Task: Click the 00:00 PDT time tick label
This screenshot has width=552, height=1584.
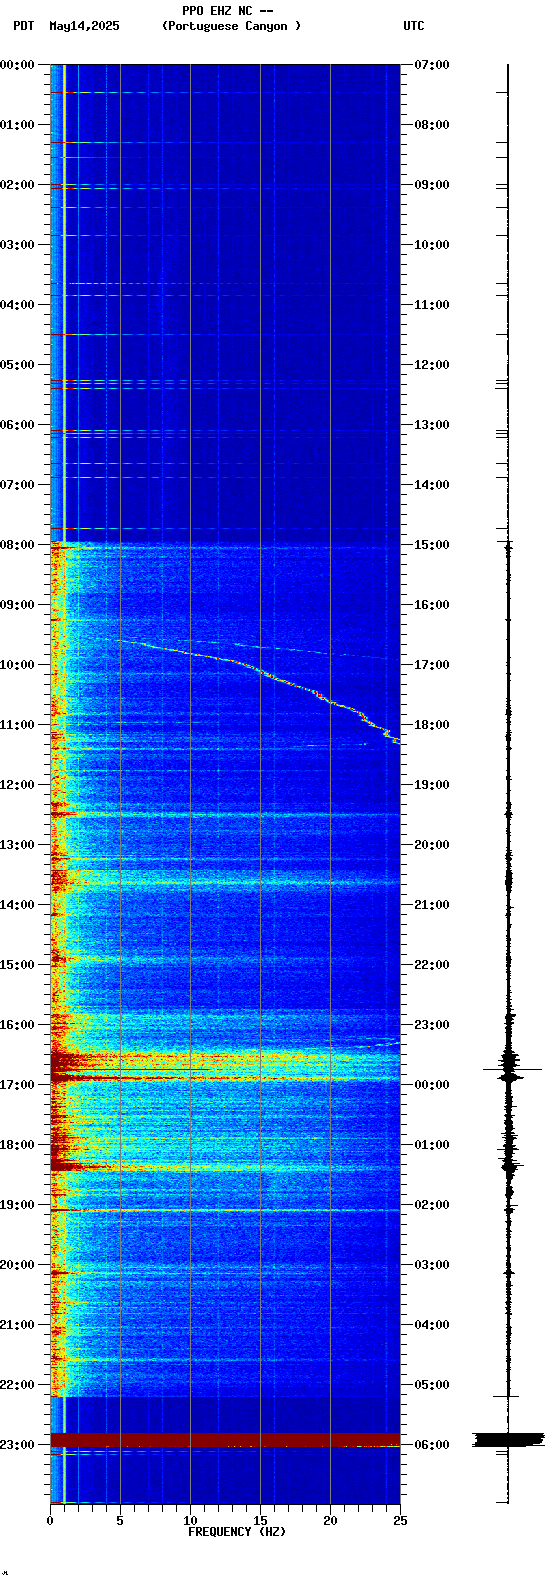Action: (18, 65)
